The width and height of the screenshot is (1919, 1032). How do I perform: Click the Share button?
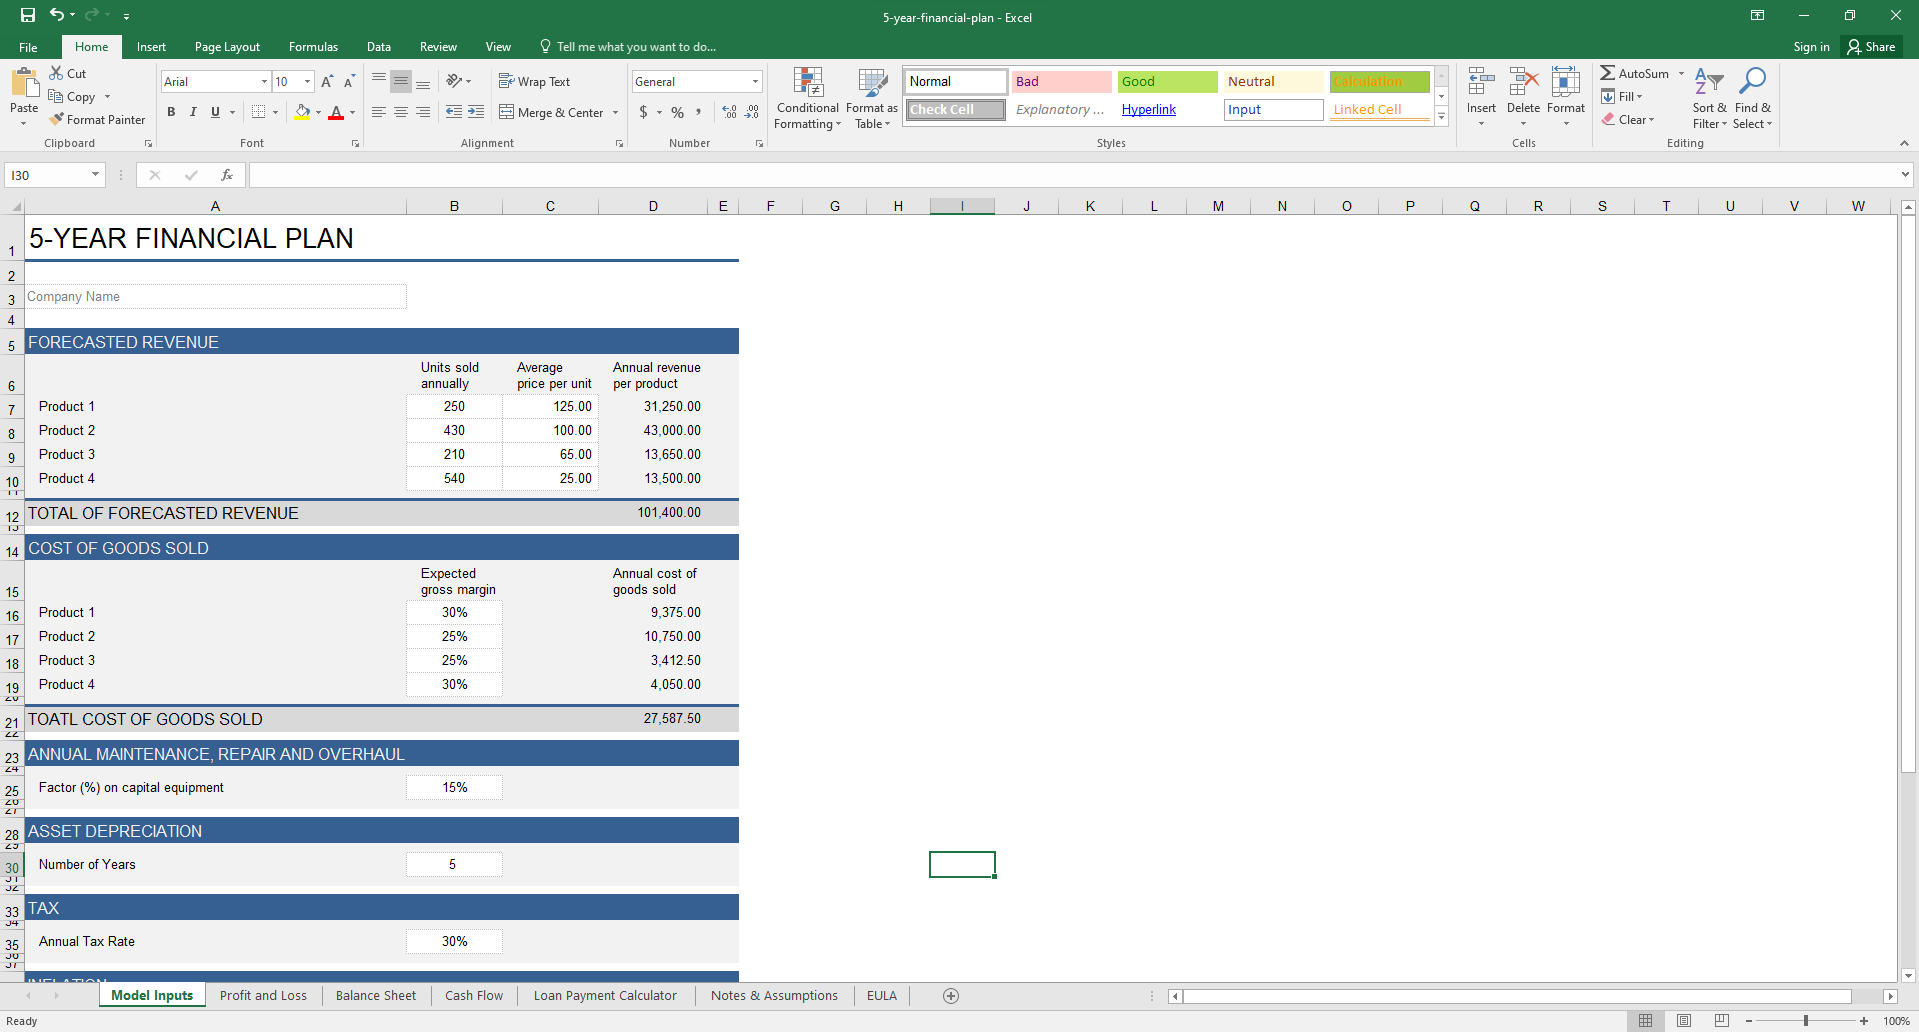[x=1871, y=47]
